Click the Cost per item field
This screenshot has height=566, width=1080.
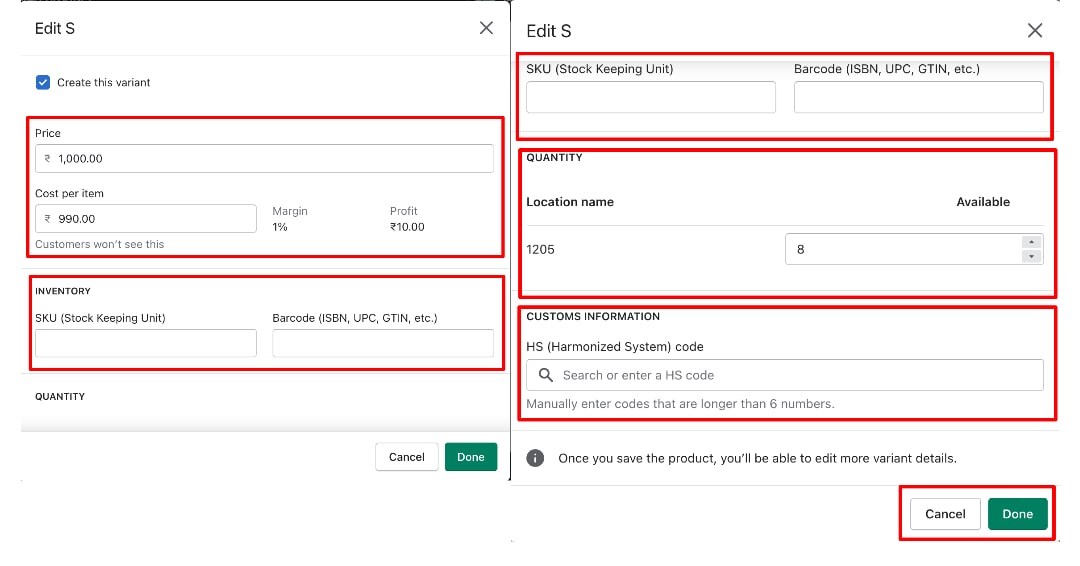[x=146, y=219]
